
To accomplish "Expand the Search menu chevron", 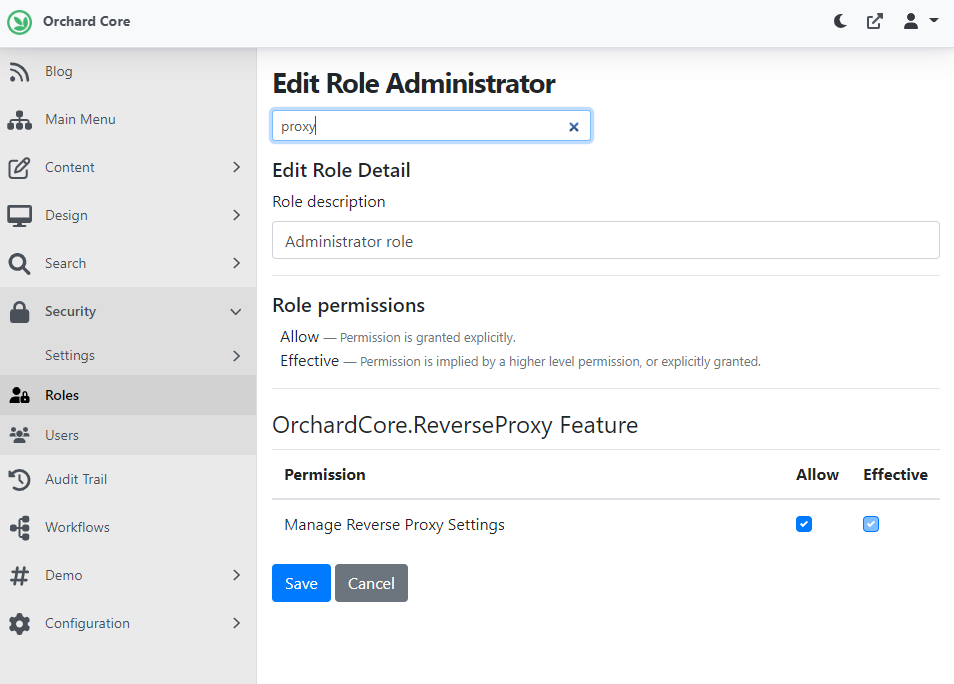I will 237,263.
